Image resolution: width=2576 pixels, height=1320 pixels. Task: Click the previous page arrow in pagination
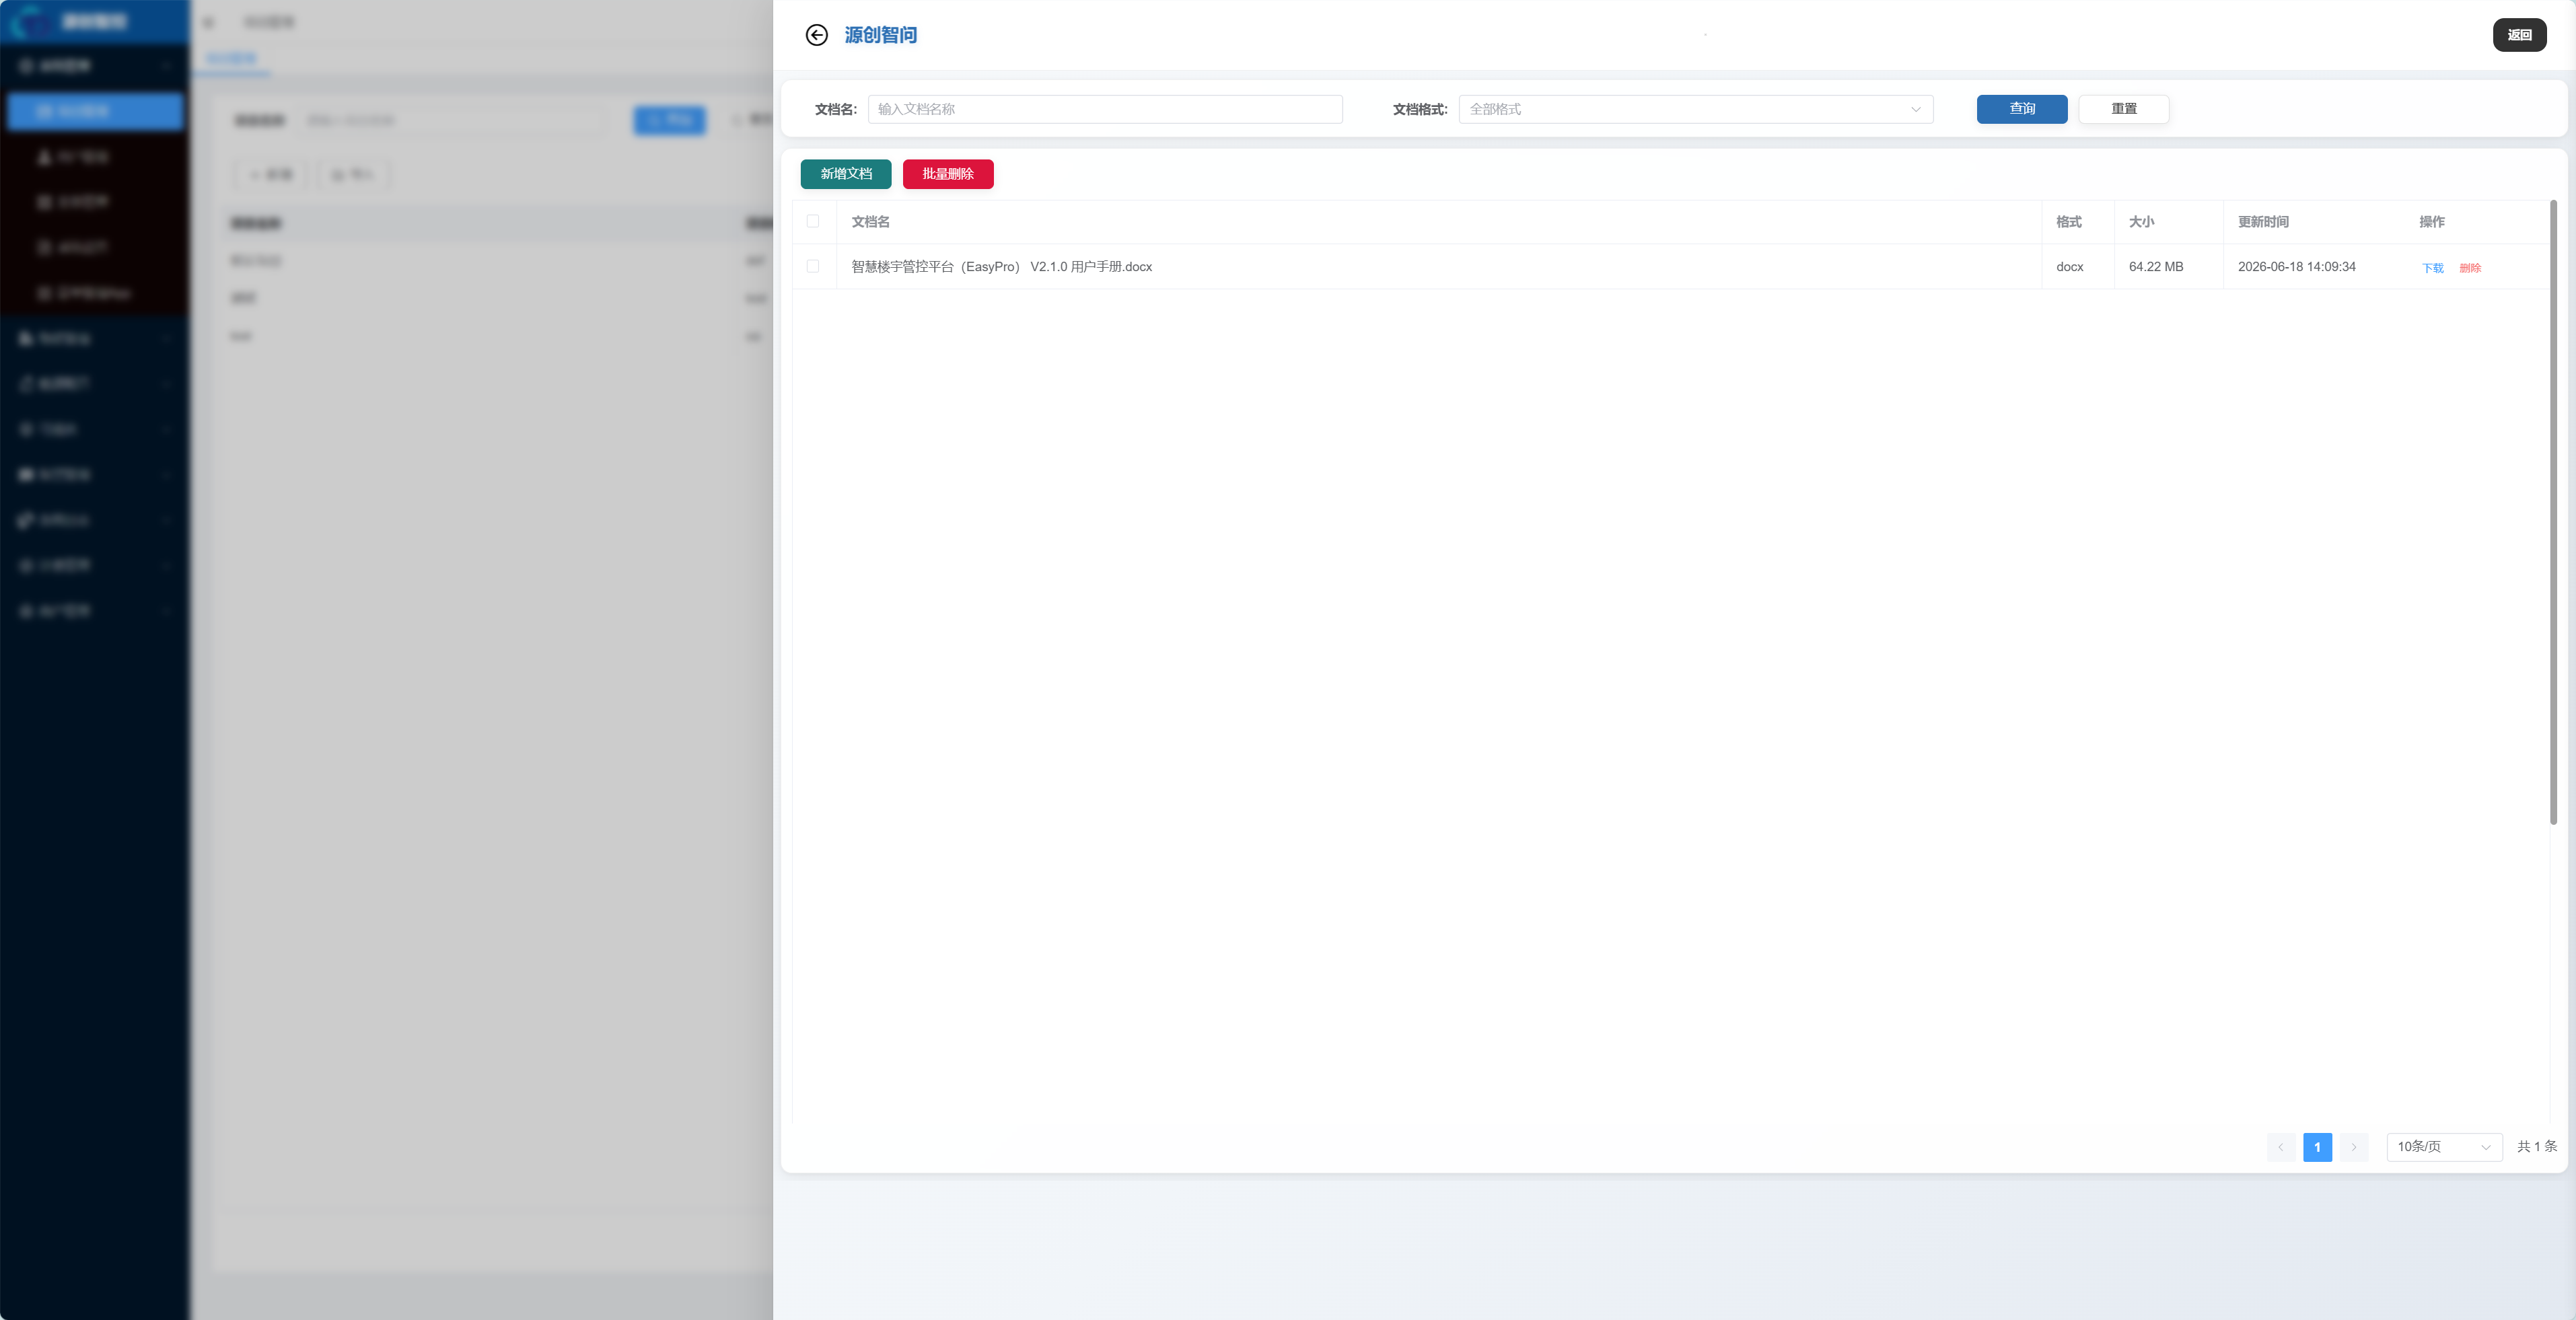pos(2280,1147)
